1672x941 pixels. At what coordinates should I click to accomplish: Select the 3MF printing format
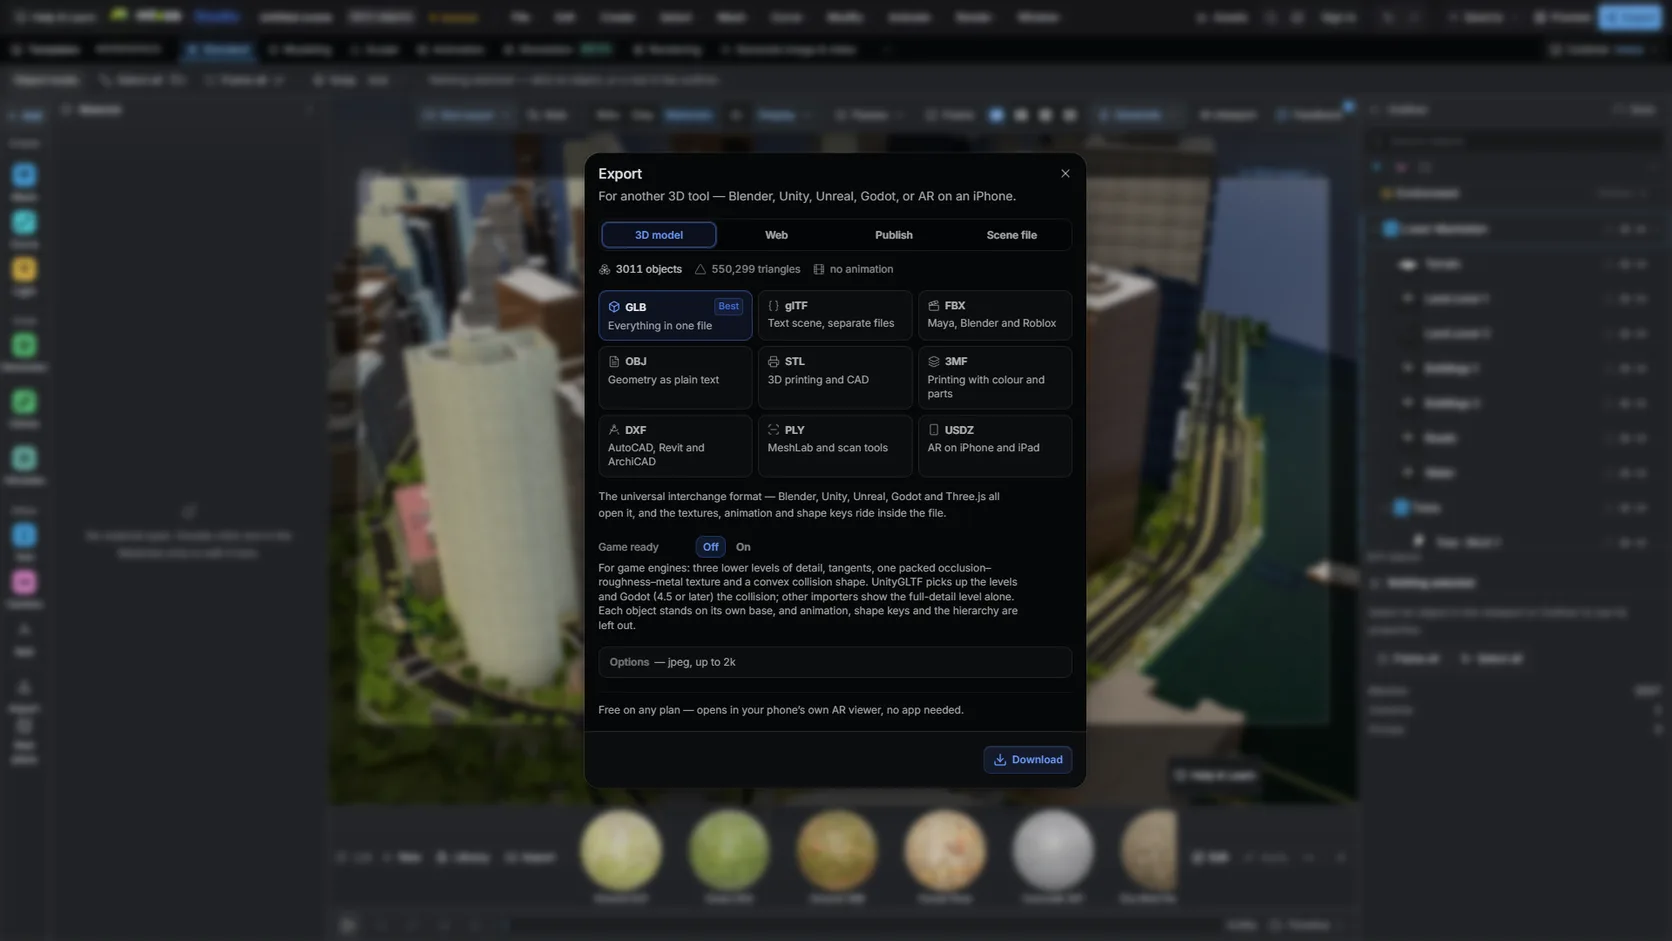[995, 377]
